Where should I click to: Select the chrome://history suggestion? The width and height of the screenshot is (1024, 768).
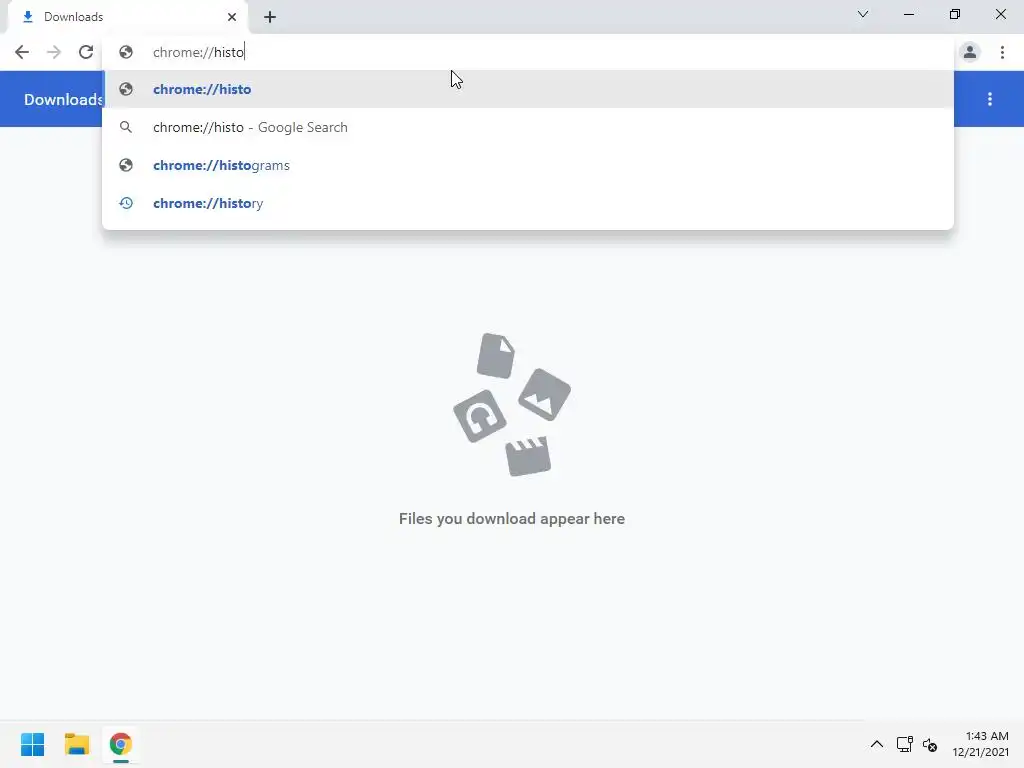click(x=528, y=203)
